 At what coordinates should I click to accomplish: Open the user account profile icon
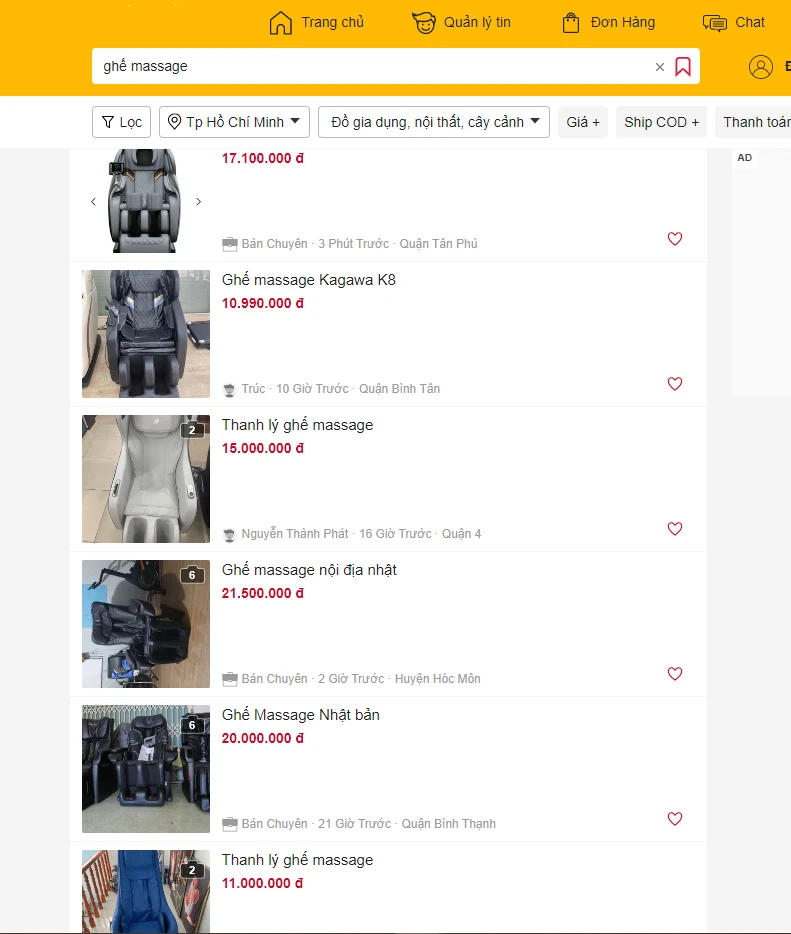tap(761, 67)
